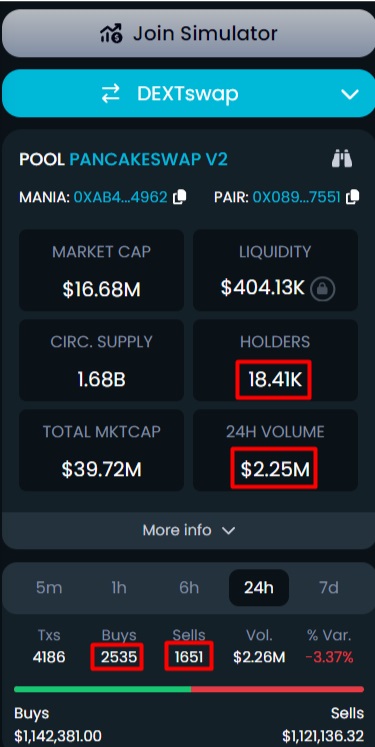The width and height of the screenshot is (375, 747).
Task: Click the 24H VOLUME stat card
Action: click(x=275, y=450)
